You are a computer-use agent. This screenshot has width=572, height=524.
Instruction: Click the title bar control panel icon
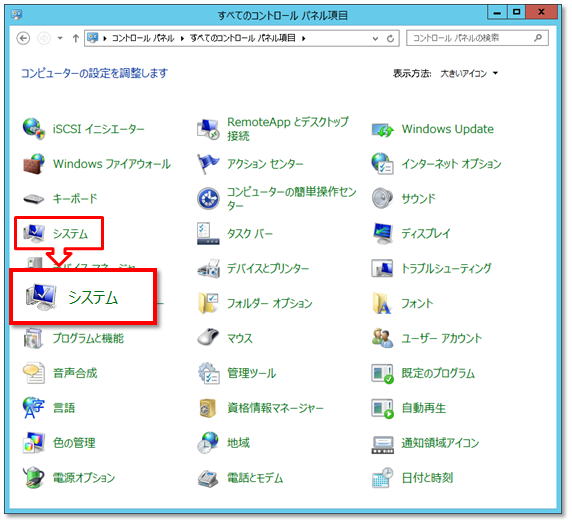coord(17,15)
